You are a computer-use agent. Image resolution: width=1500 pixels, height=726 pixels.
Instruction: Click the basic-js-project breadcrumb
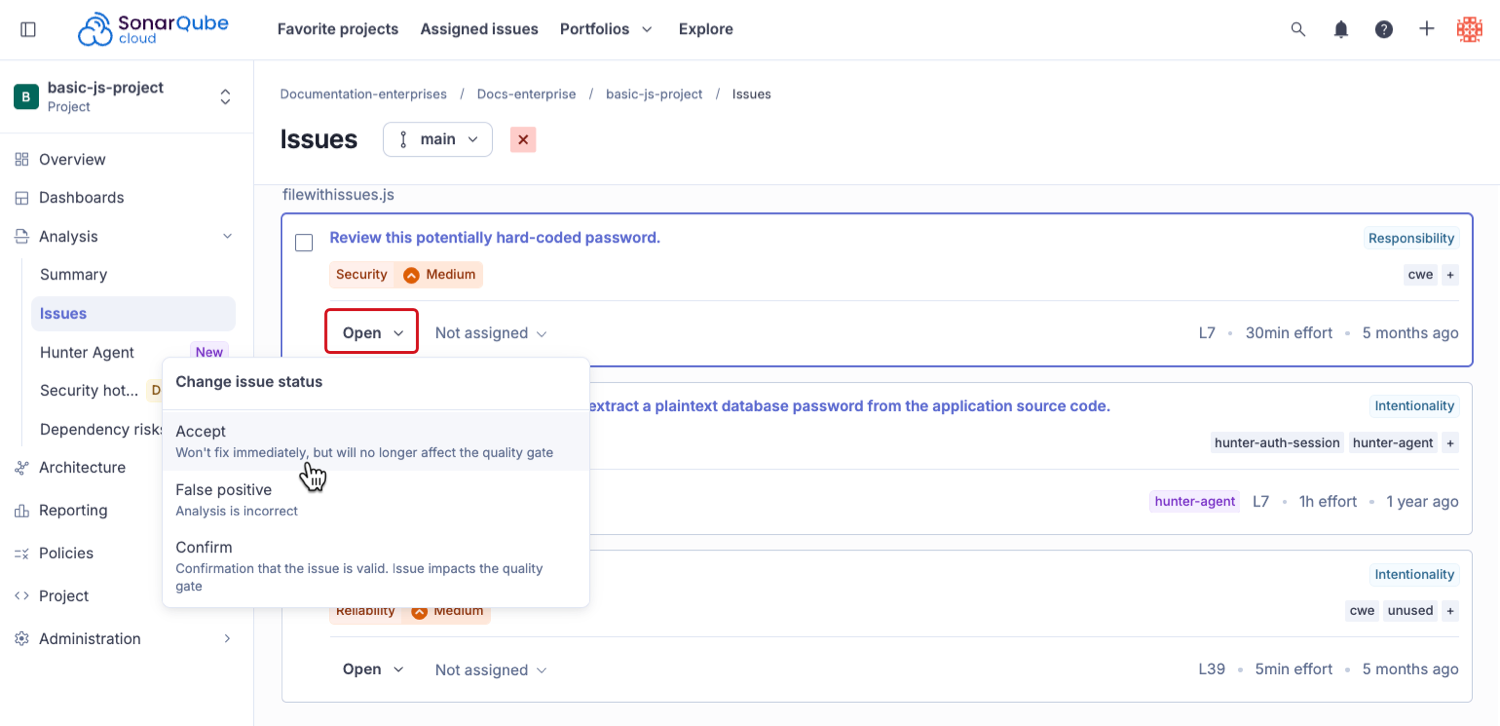point(654,94)
